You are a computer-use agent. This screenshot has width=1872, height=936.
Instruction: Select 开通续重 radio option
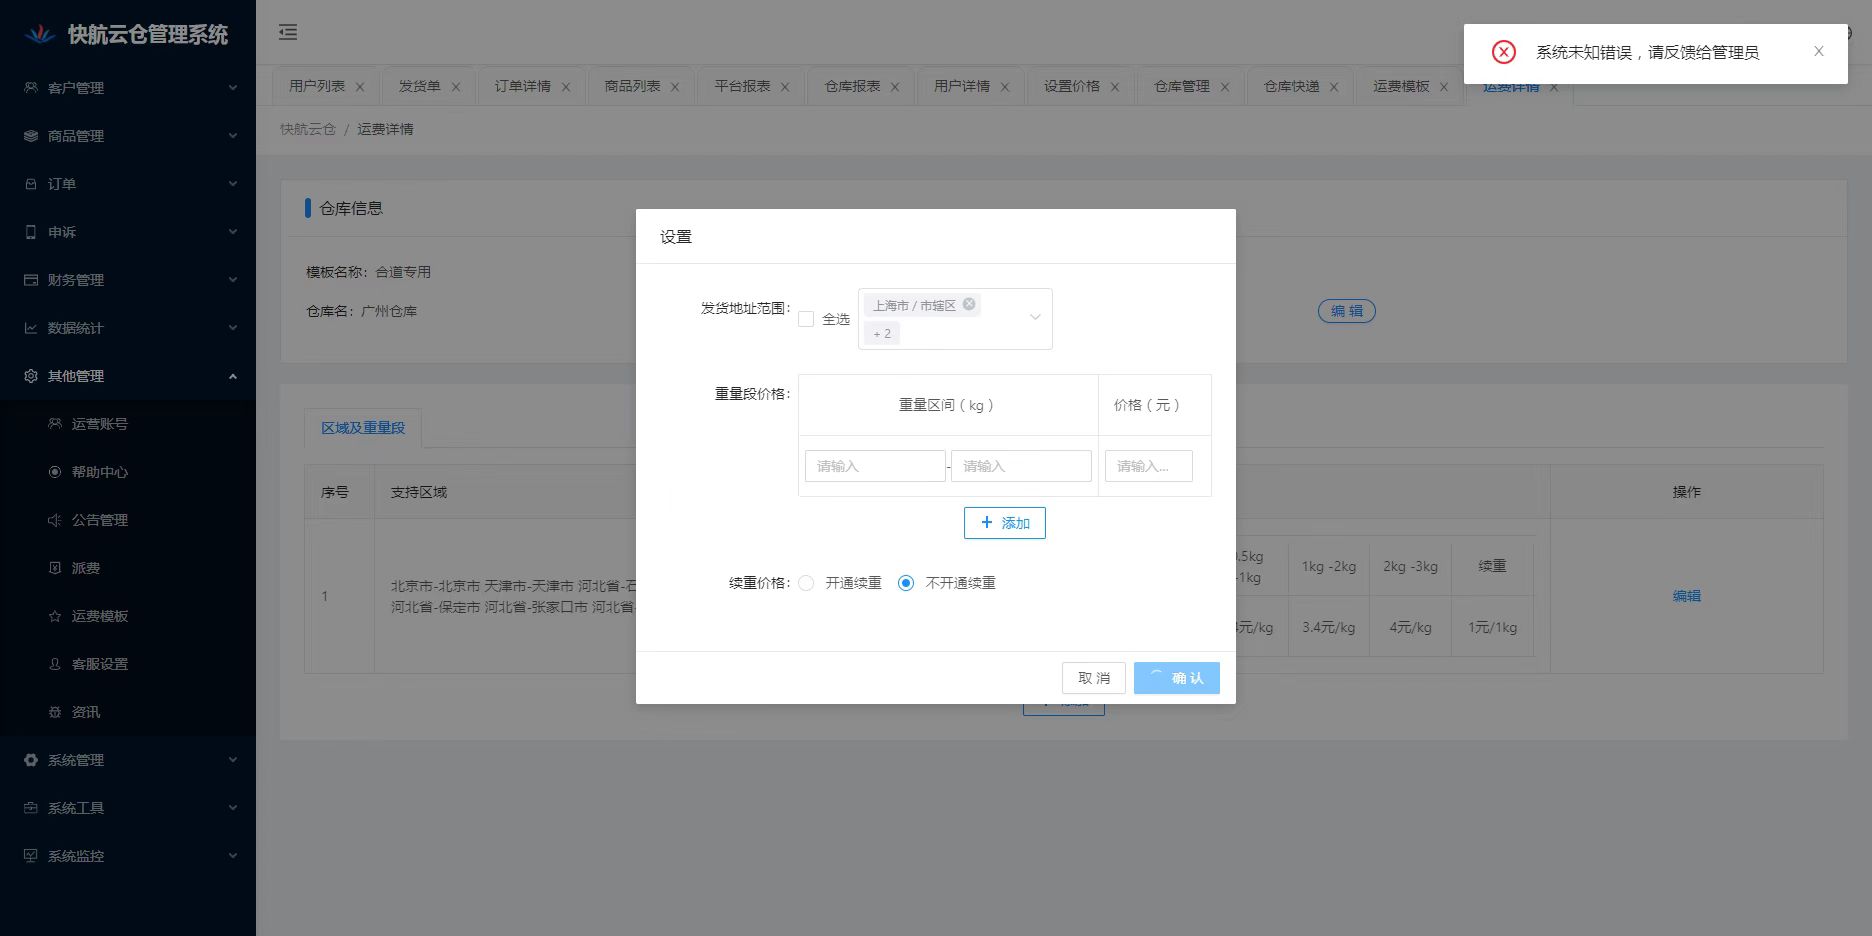(x=806, y=583)
